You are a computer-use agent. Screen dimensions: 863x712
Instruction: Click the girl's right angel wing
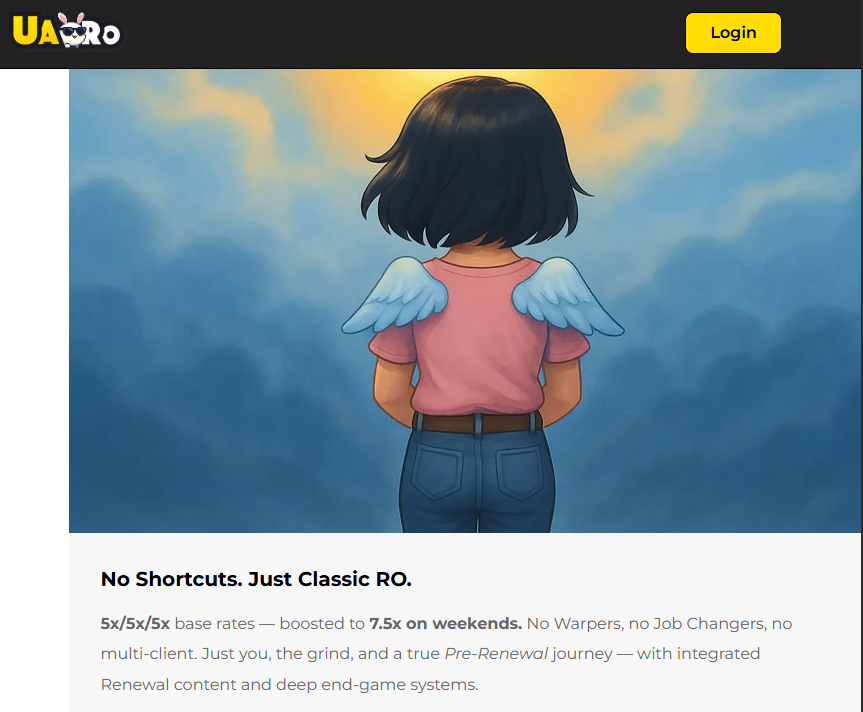[x=567, y=296]
